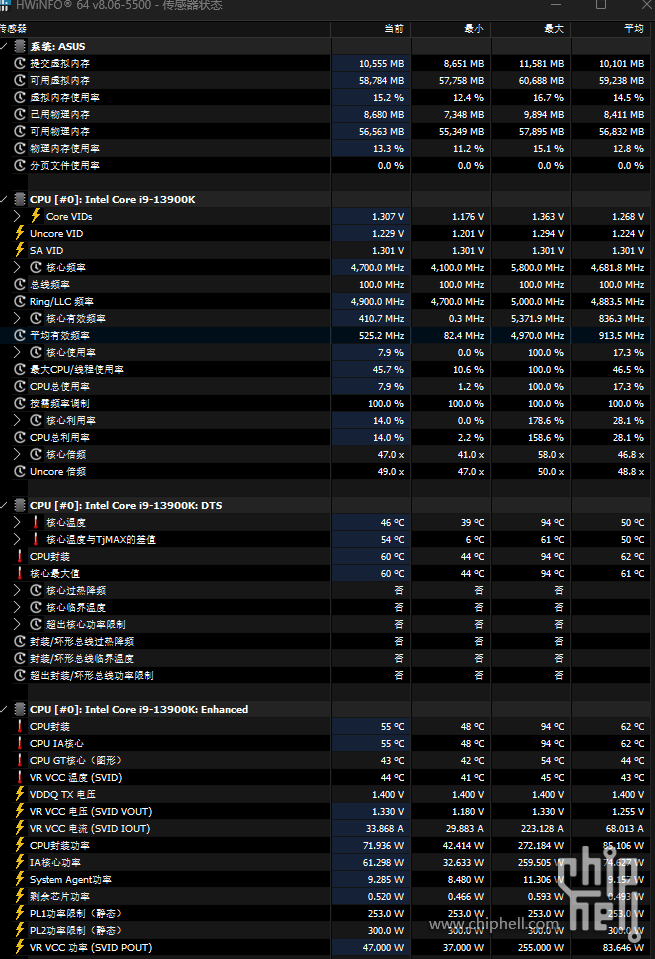This screenshot has height=959, width=655.
Task: Click the thermometer icon of CPU GT核心
Action: coord(20,760)
